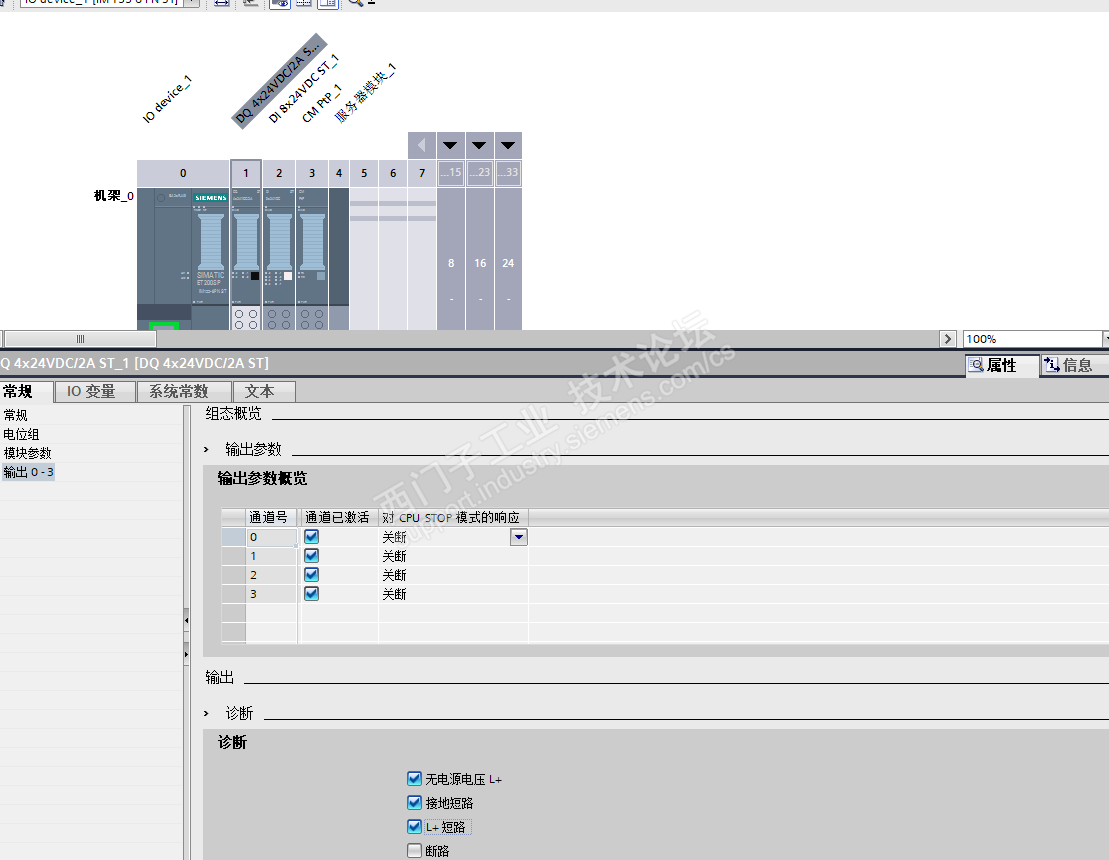The image size is (1109, 860).
Task: Toggle 无电源电压 L+ diagnostic checkbox
Action: point(414,779)
